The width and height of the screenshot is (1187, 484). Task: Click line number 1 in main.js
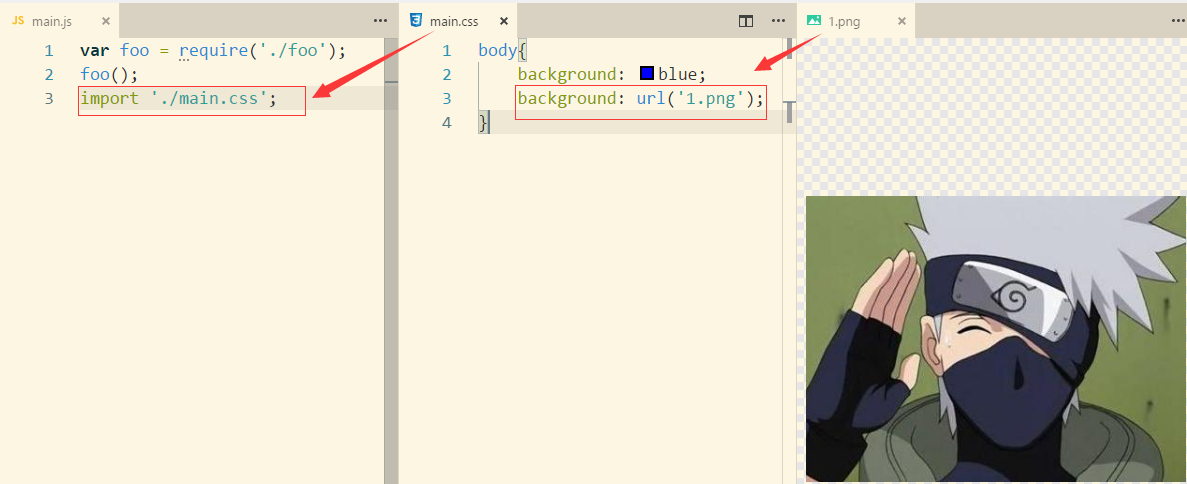coord(48,51)
